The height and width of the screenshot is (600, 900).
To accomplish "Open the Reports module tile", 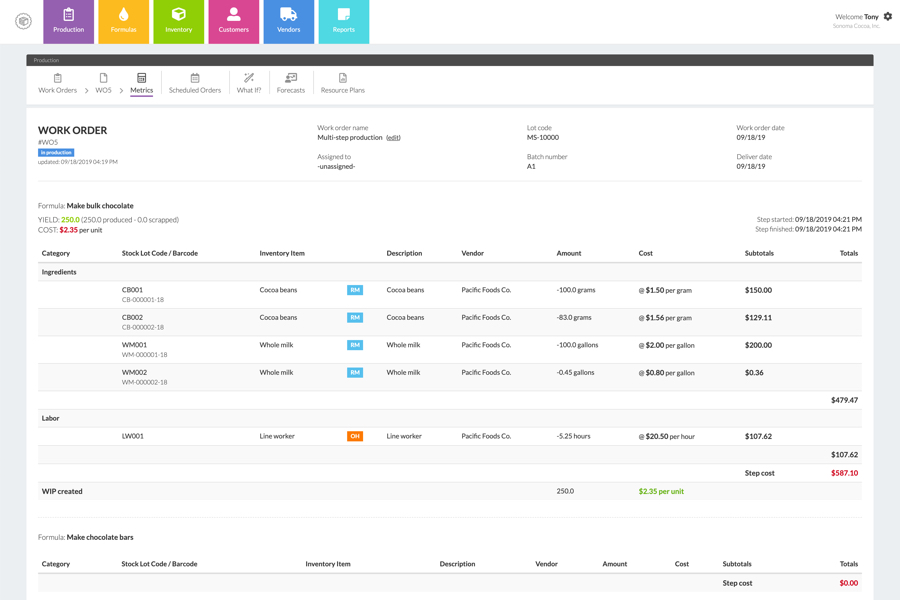I will (343, 21).
